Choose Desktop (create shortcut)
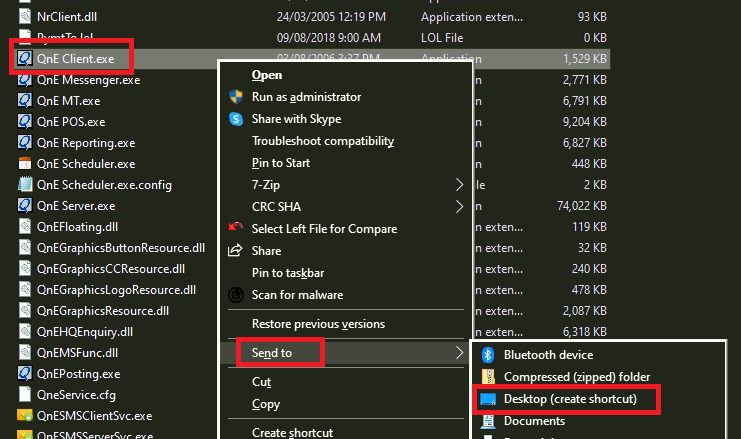 pos(570,399)
